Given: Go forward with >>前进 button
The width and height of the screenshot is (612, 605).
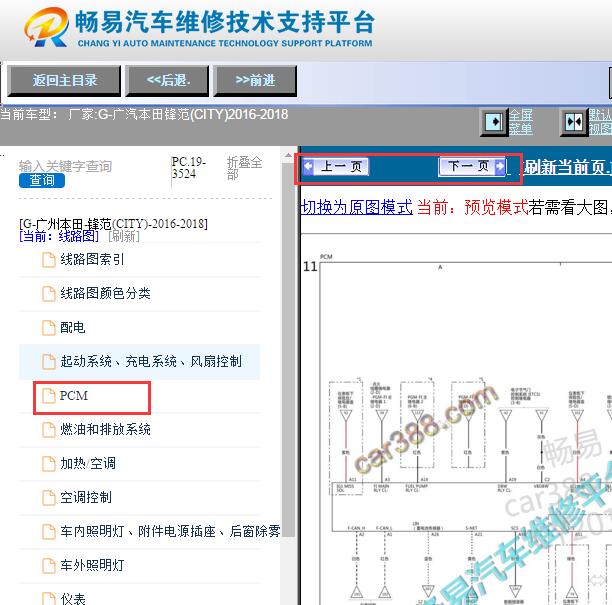Looking at the screenshot, I should (x=255, y=81).
